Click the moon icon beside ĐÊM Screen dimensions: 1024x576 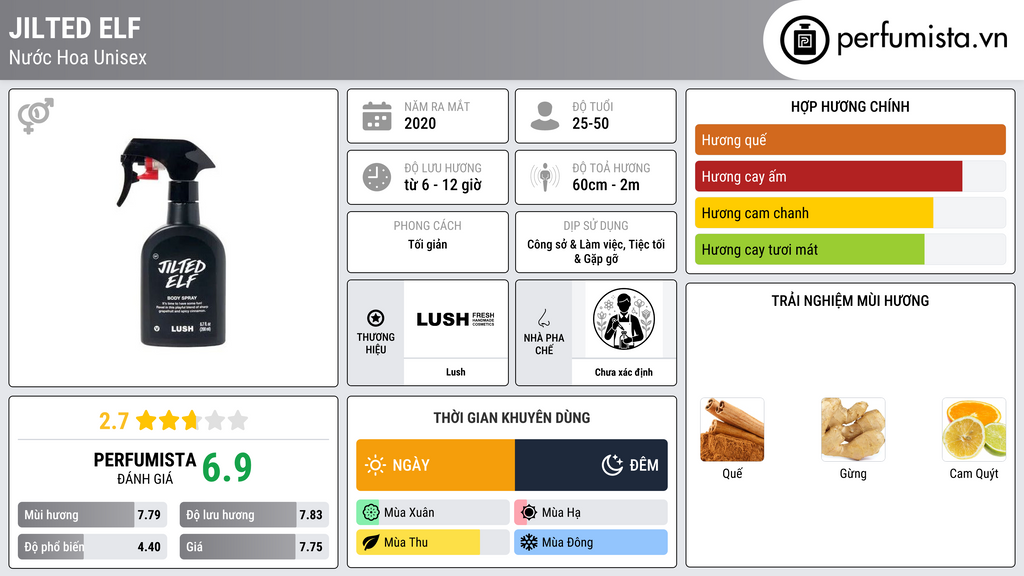612,465
